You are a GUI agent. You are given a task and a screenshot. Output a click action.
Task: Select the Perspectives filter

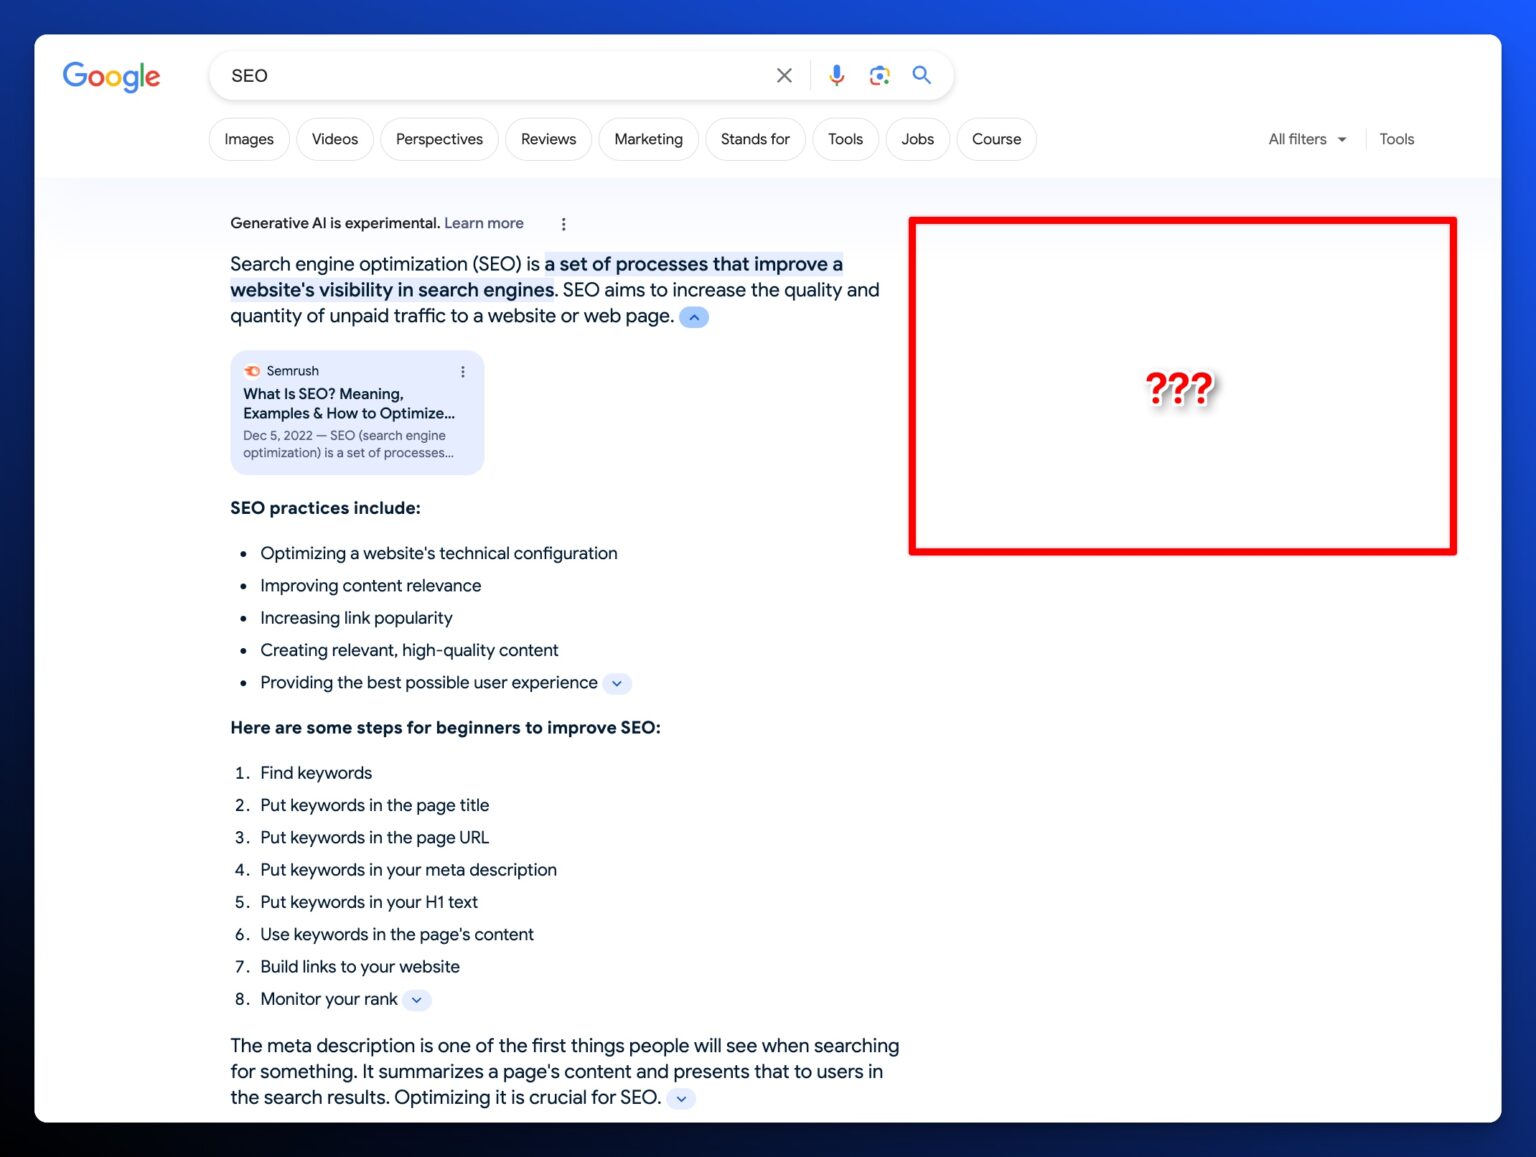coord(439,139)
